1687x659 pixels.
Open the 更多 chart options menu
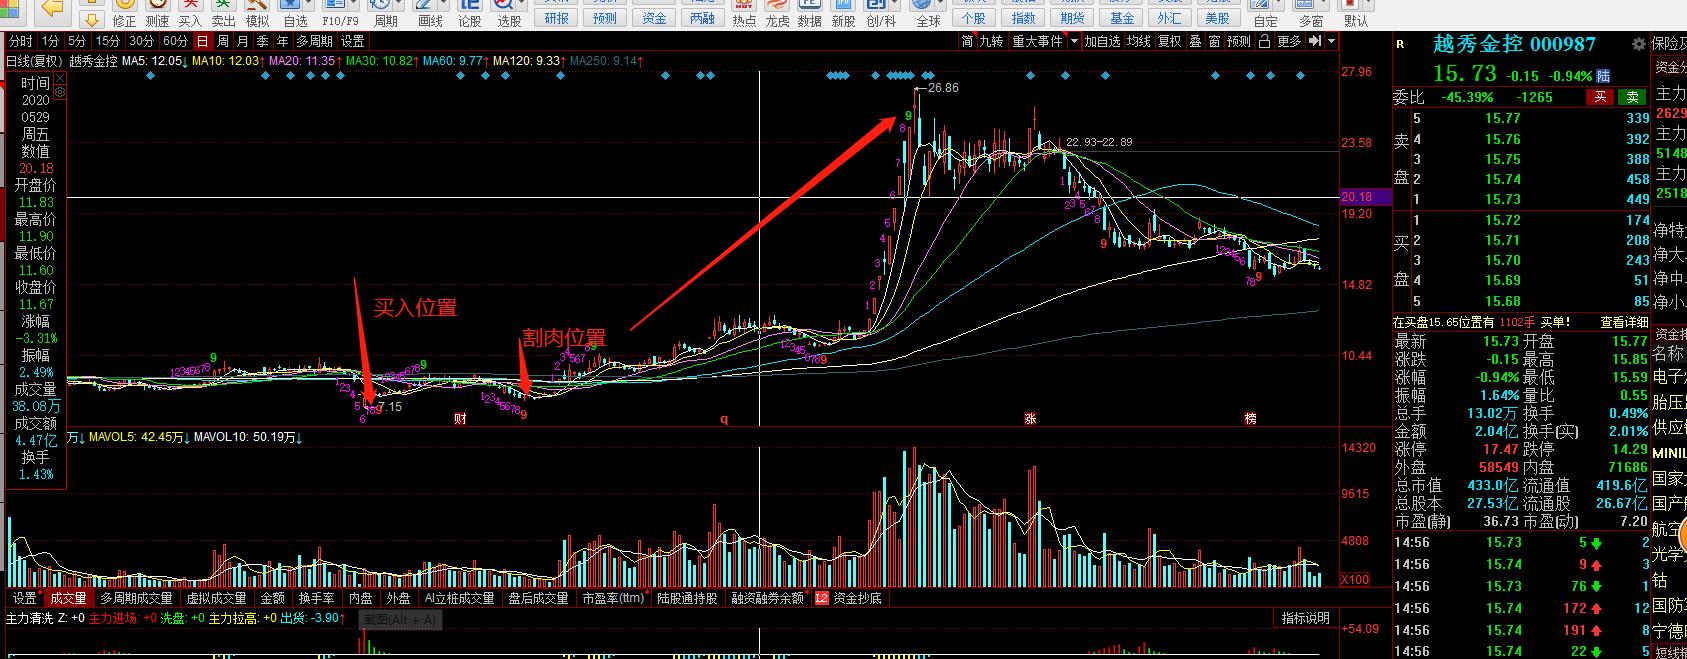coord(1290,41)
